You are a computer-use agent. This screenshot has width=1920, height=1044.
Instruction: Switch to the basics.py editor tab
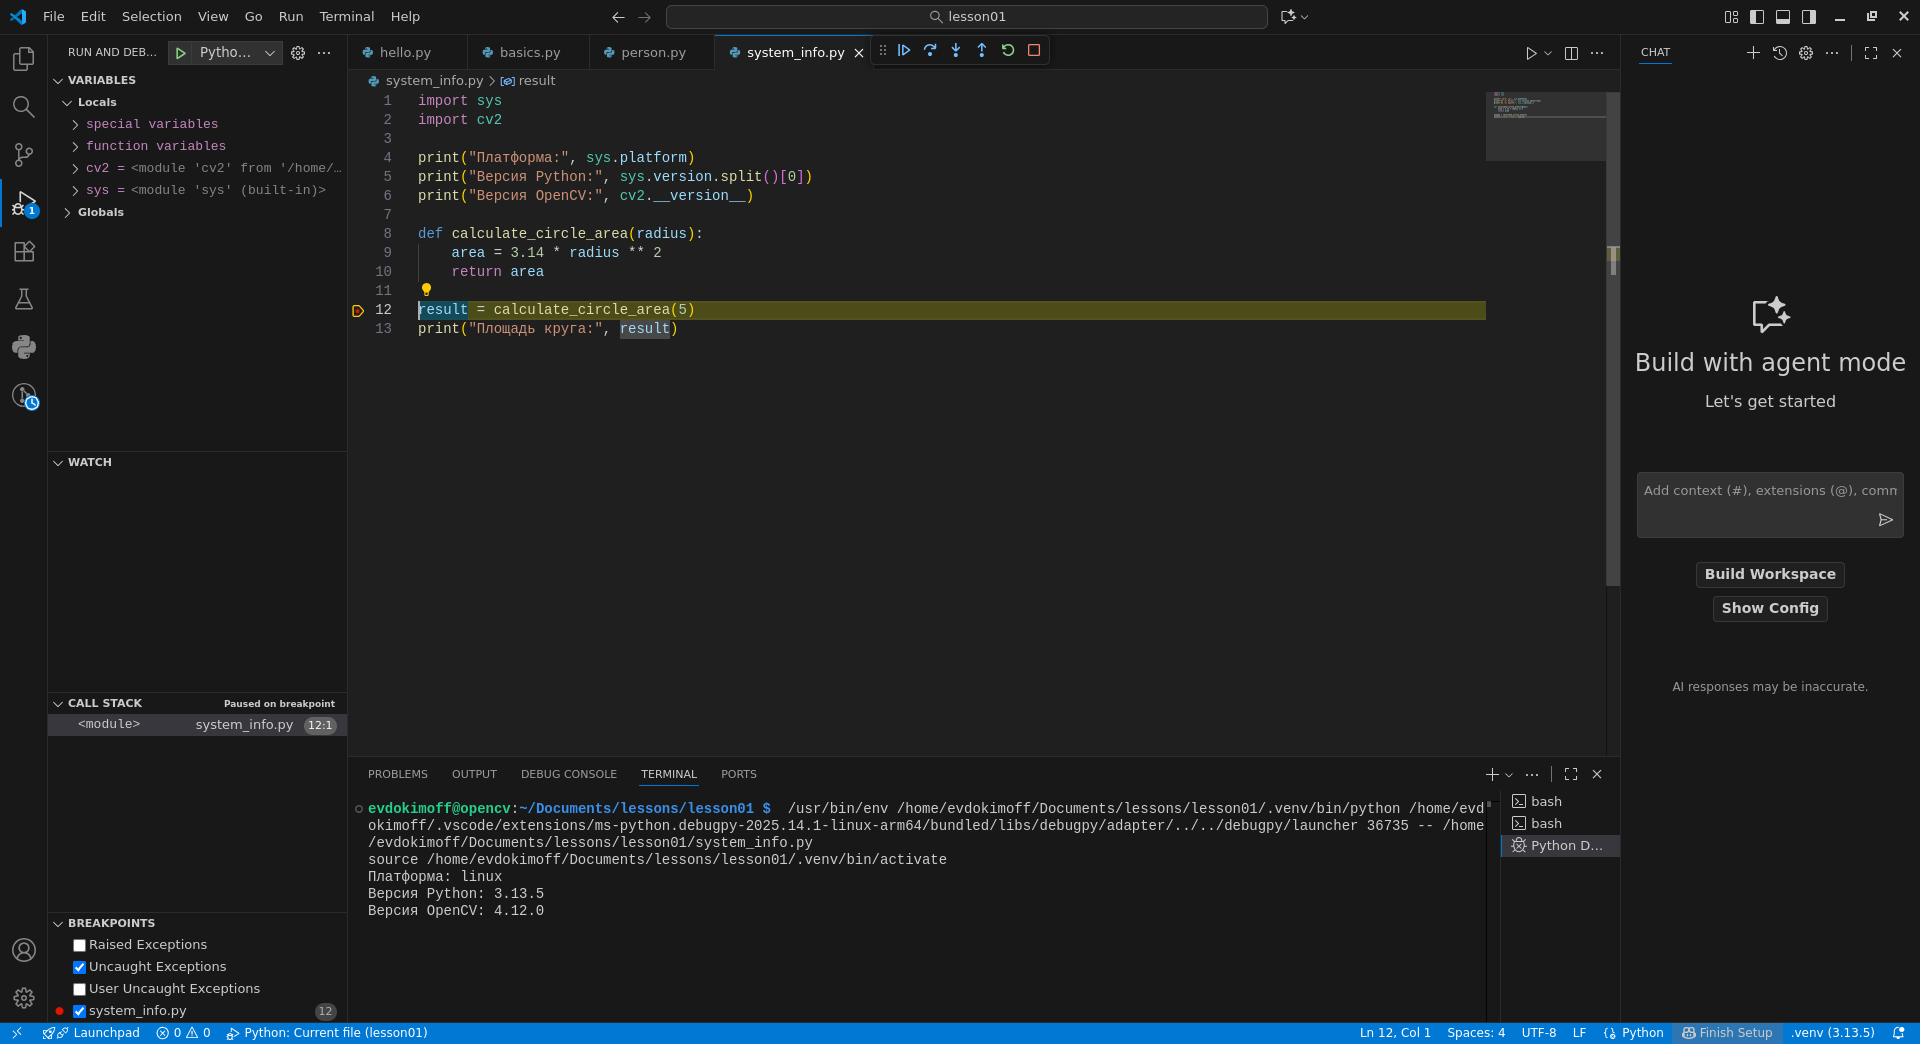click(x=529, y=53)
